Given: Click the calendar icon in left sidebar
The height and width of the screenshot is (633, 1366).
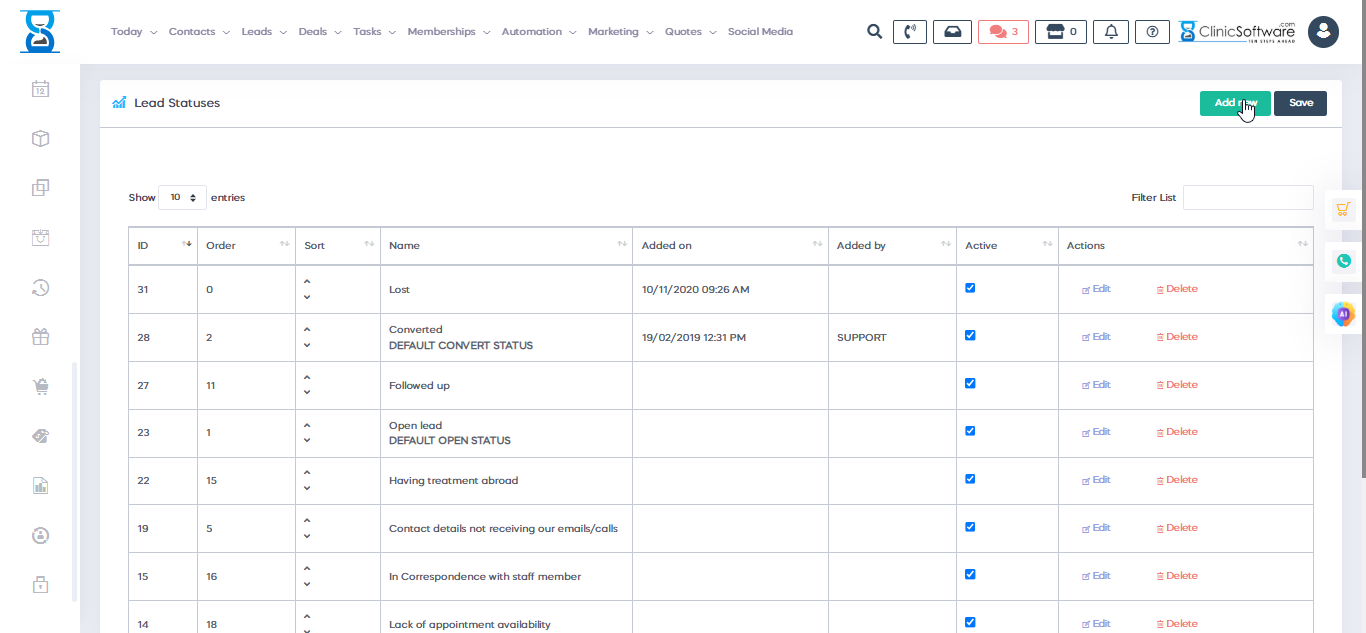Looking at the screenshot, I should click(40, 89).
